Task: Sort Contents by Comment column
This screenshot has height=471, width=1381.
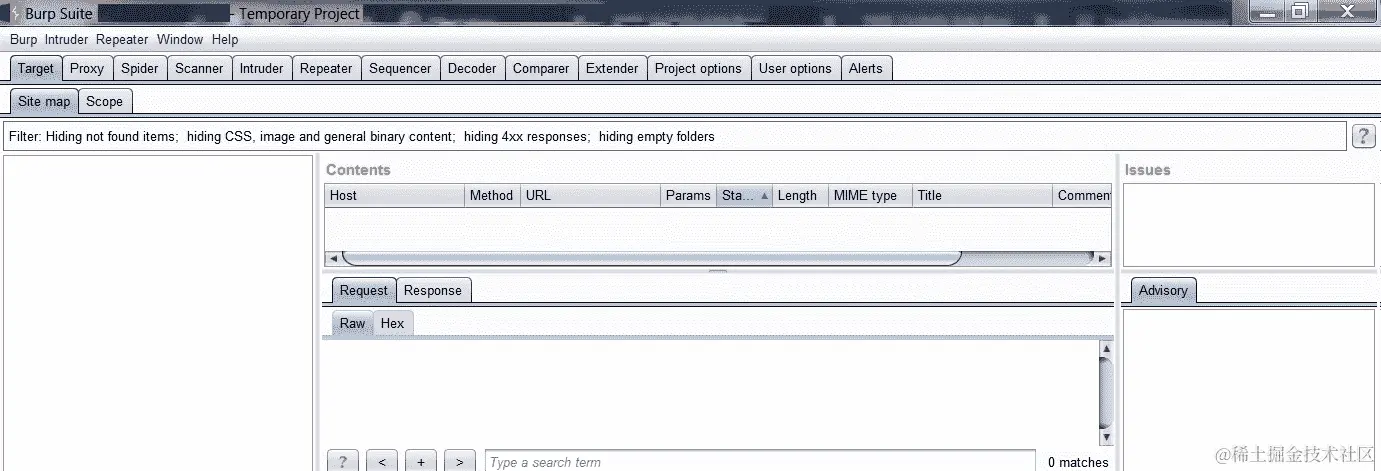Action: coord(1083,196)
